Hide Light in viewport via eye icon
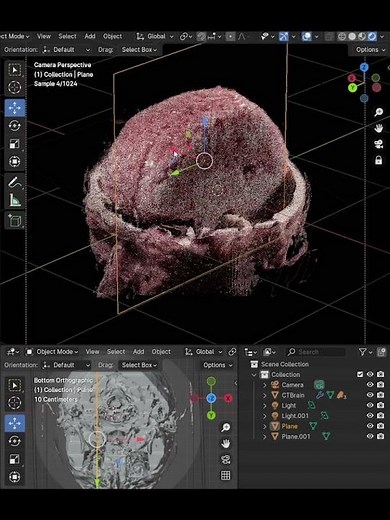 [370, 405]
